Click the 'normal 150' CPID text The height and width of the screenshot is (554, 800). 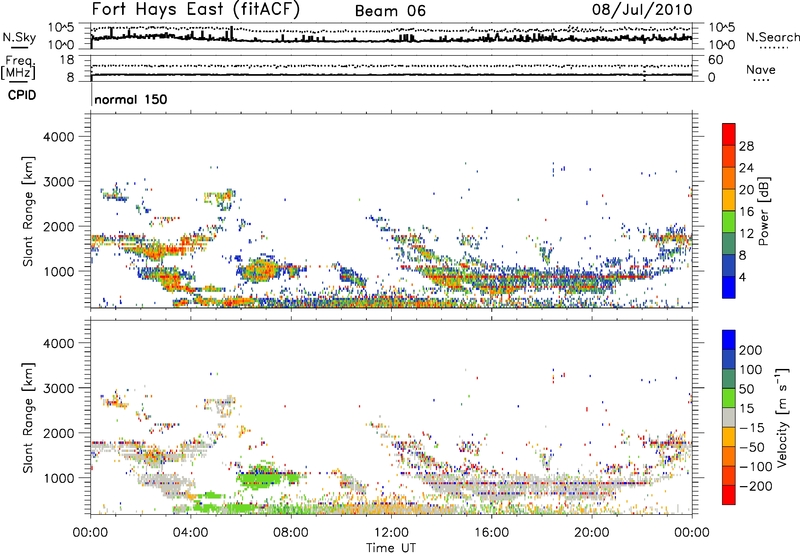click(x=131, y=99)
